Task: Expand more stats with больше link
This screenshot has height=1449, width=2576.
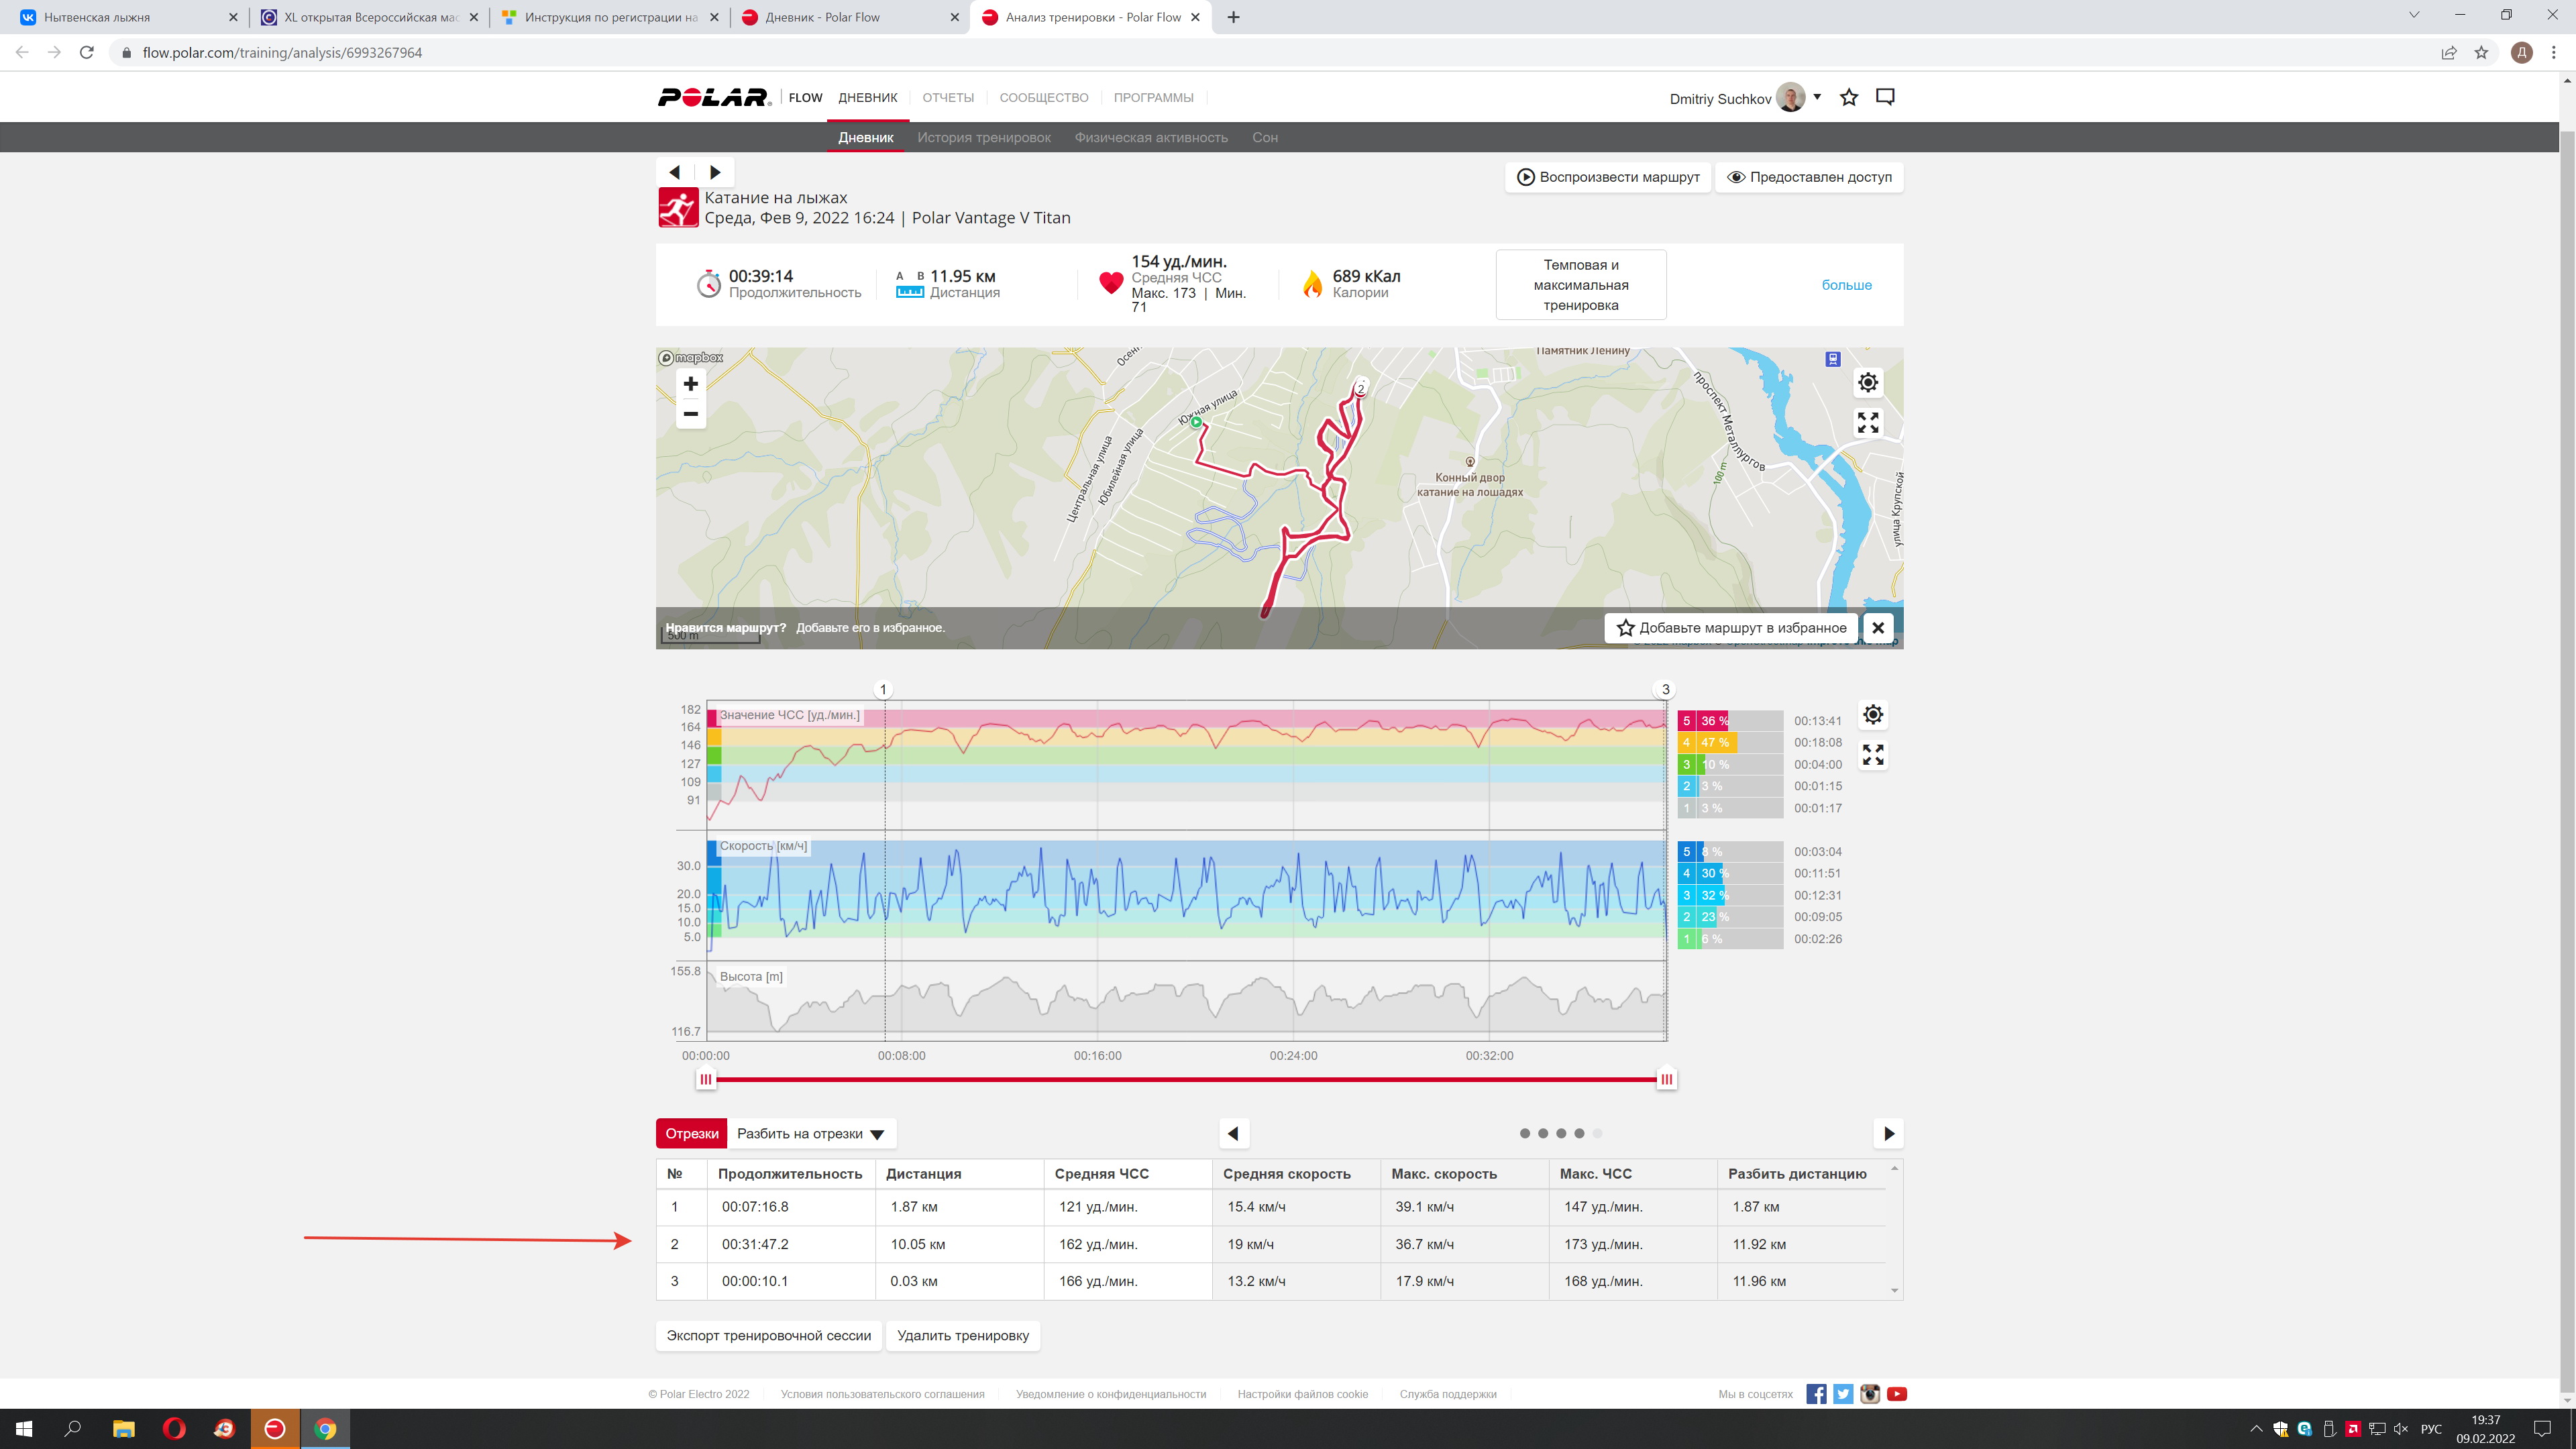Action: click(1846, 285)
